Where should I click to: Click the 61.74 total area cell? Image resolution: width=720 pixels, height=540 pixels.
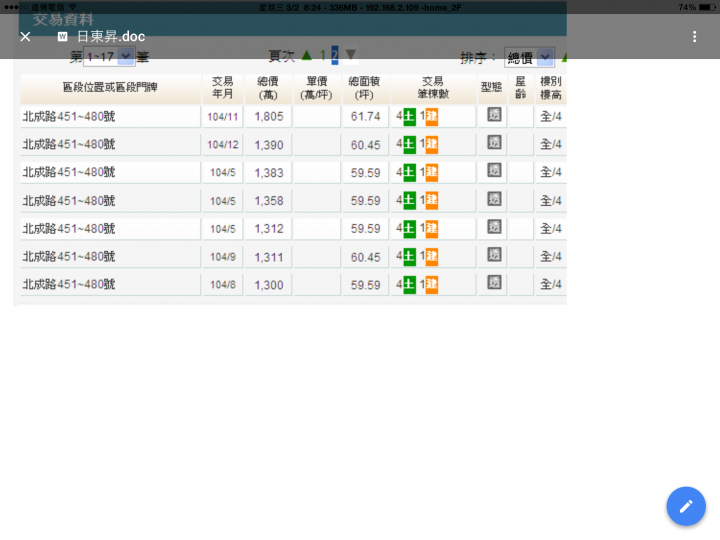pyautogui.click(x=366, y=117)
